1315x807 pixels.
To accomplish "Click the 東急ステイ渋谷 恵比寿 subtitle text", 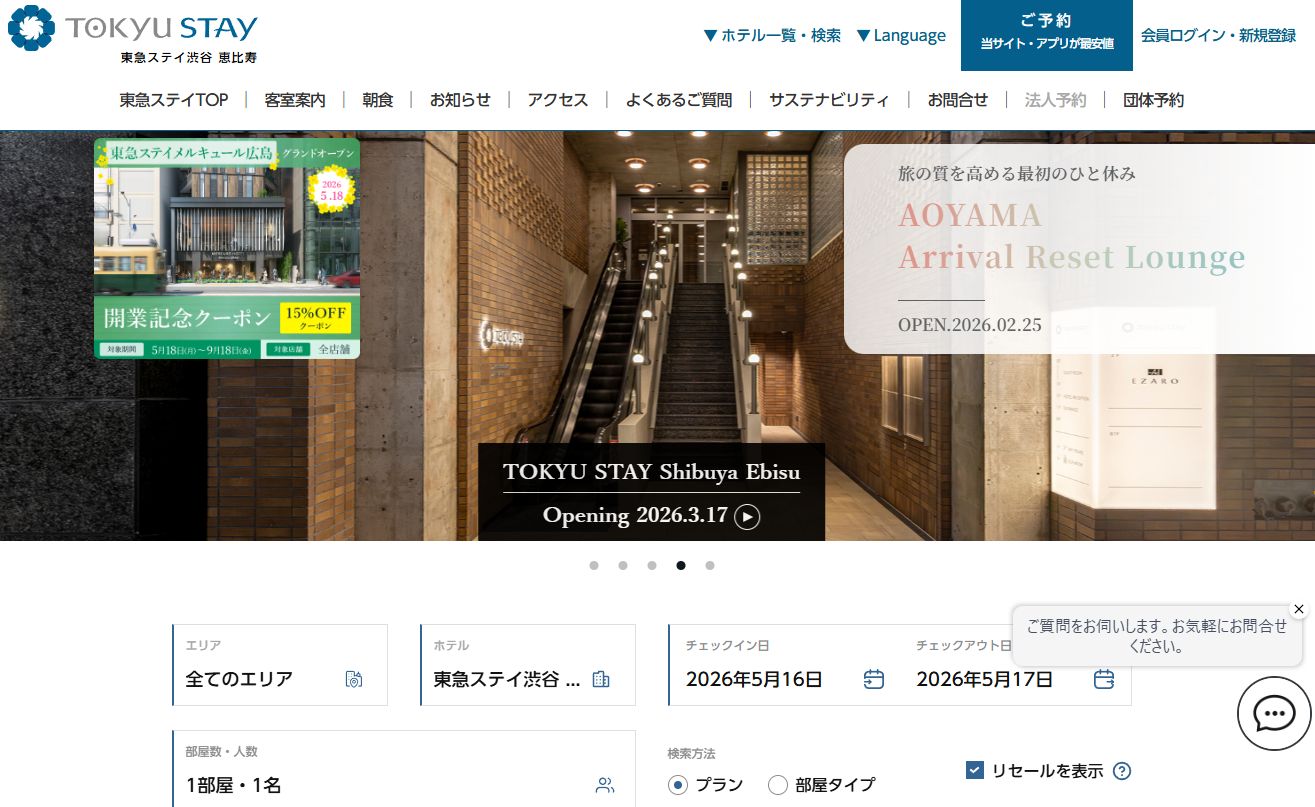I will [x=189, y=58].
